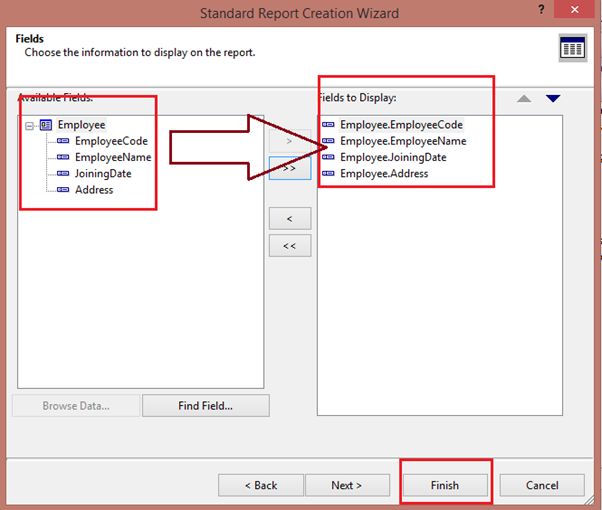Viewport: 602px width, 510px height.
Task: Add all fields with the >> button
Action: click(290, 168)
